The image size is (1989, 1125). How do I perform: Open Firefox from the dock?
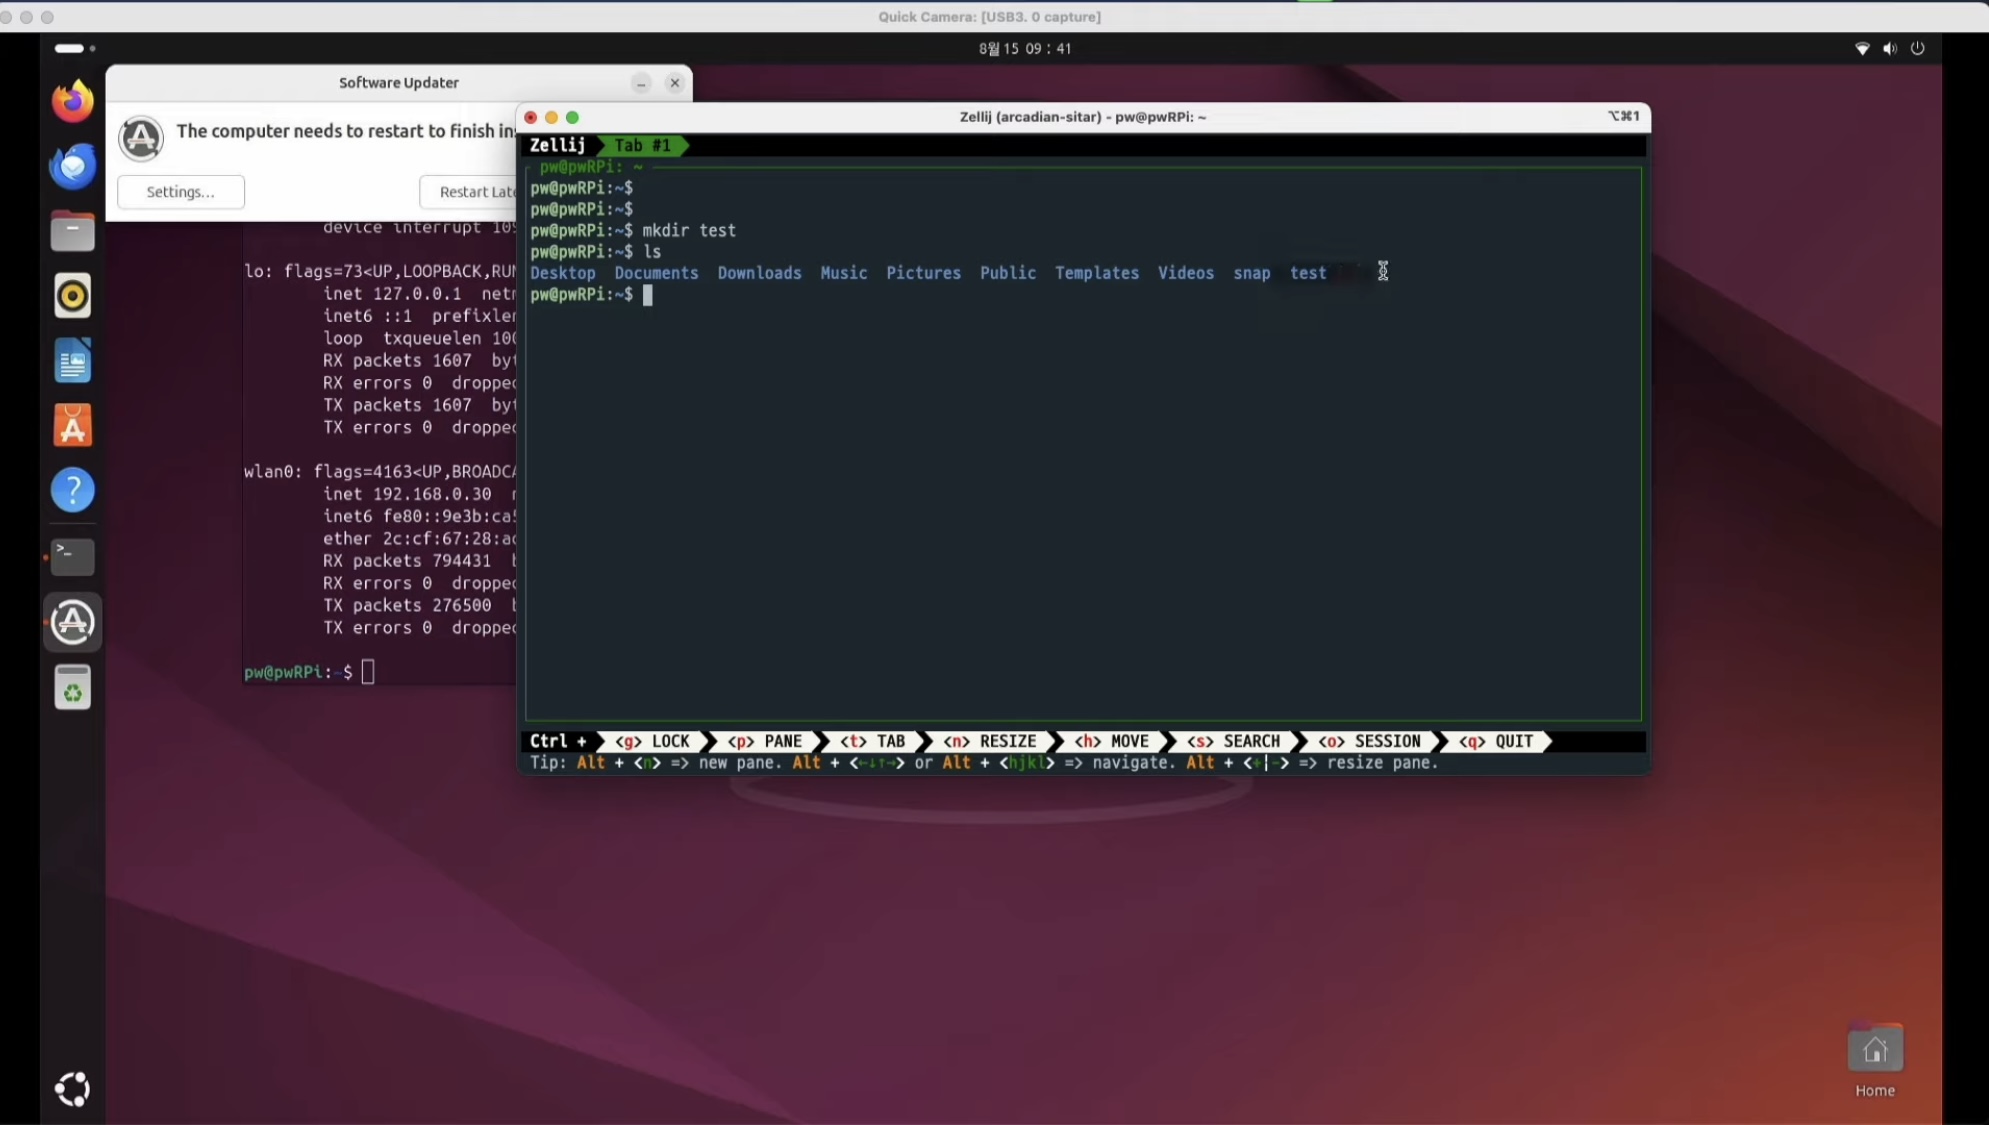tap(72, 102)
